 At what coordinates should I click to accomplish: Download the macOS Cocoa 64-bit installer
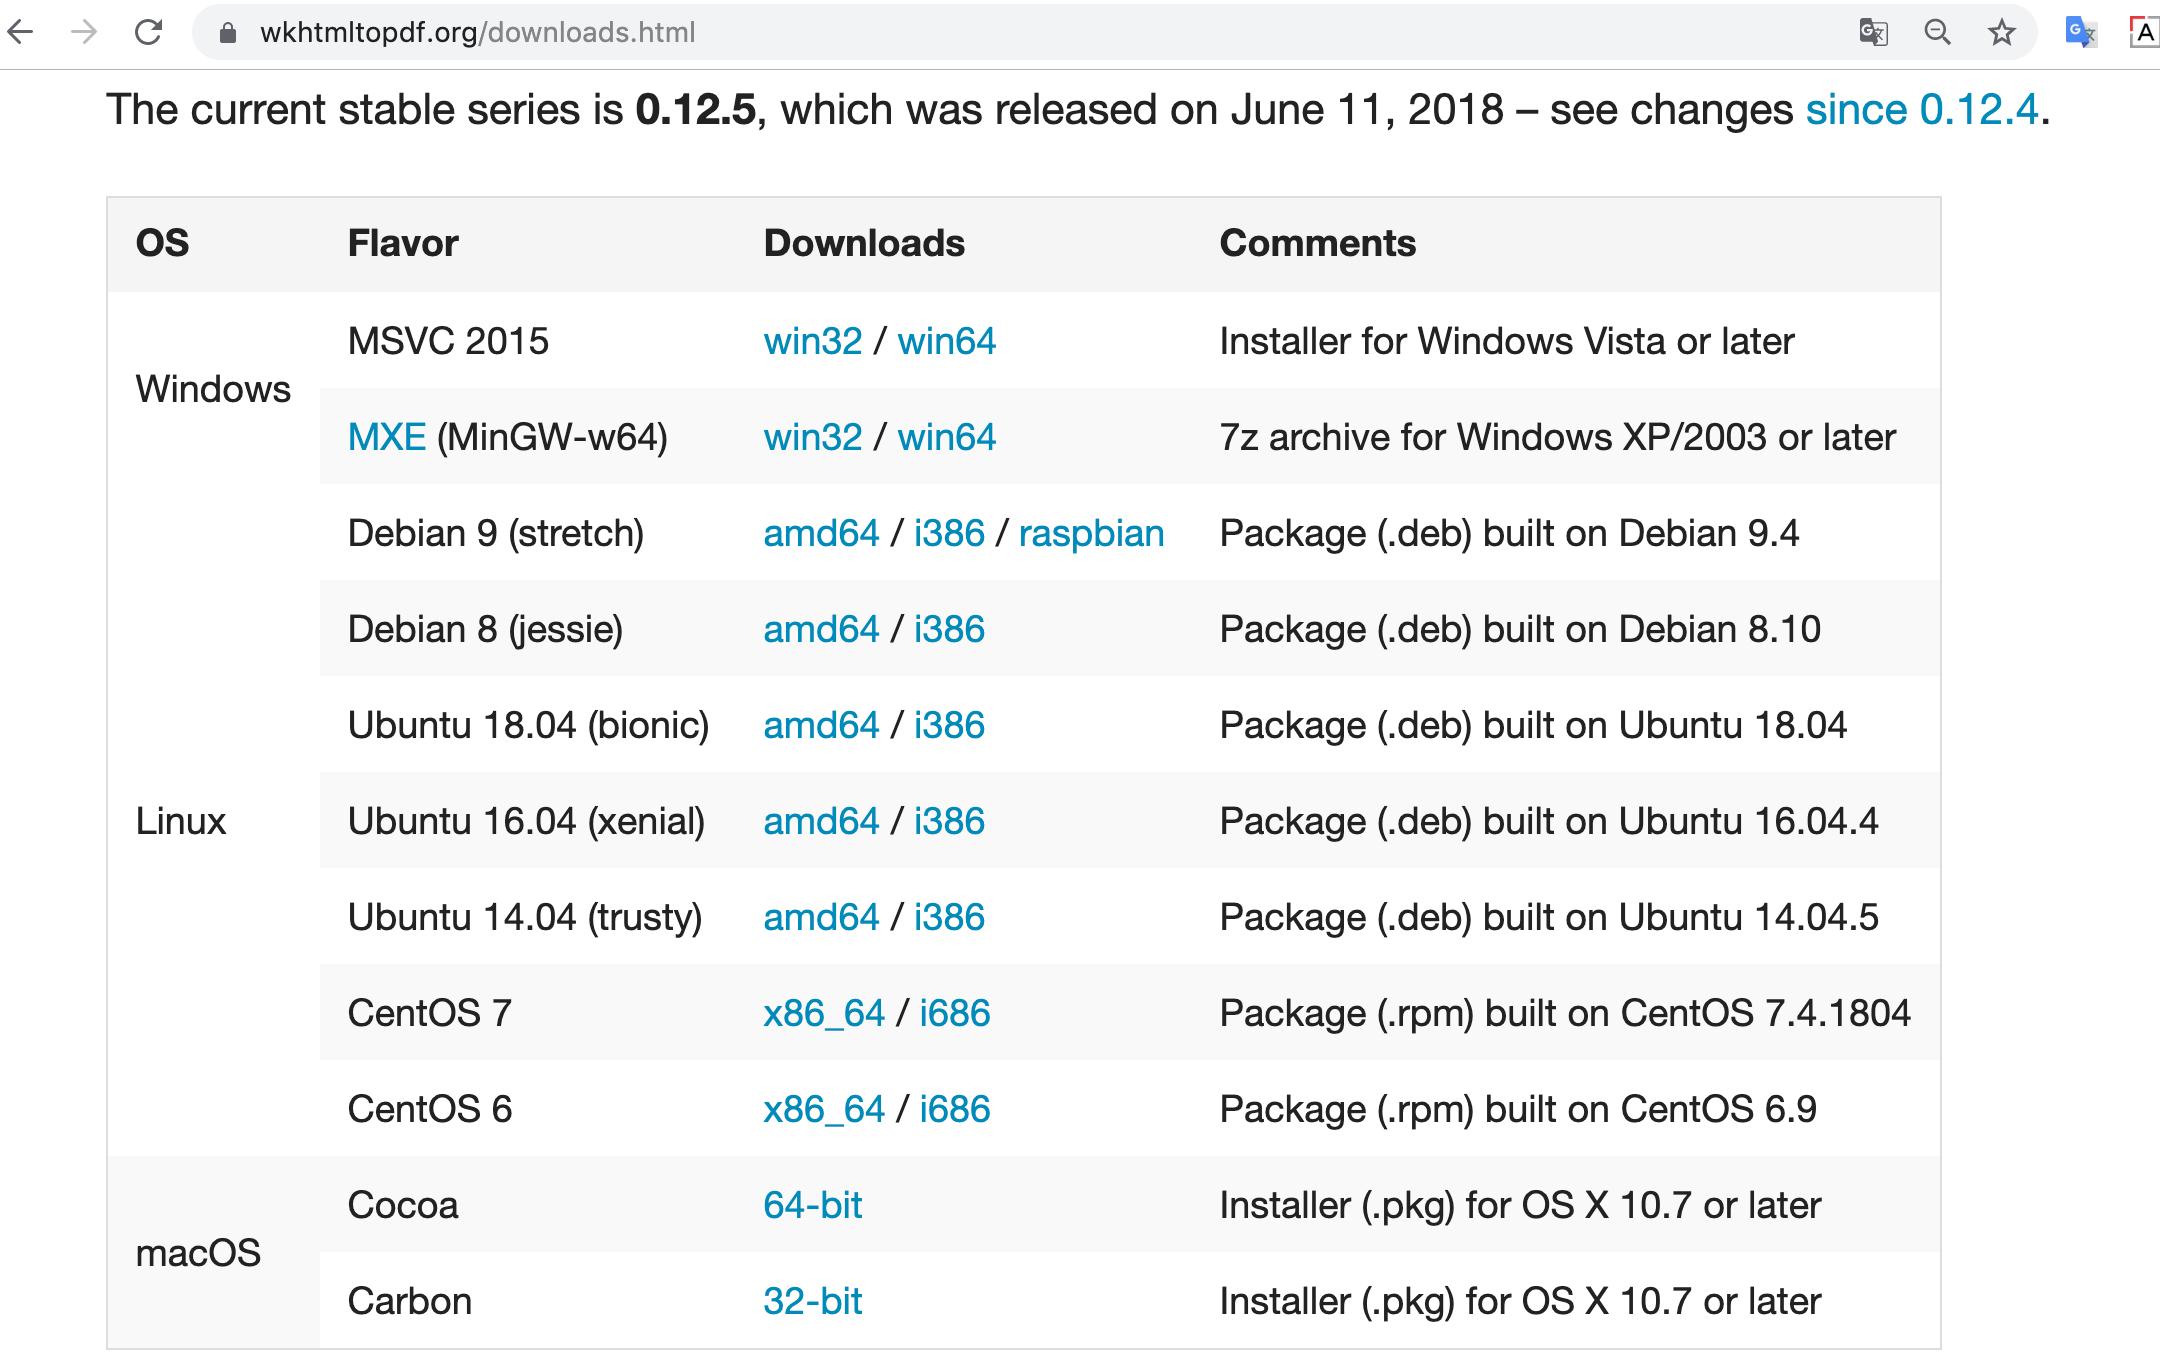812,1206
